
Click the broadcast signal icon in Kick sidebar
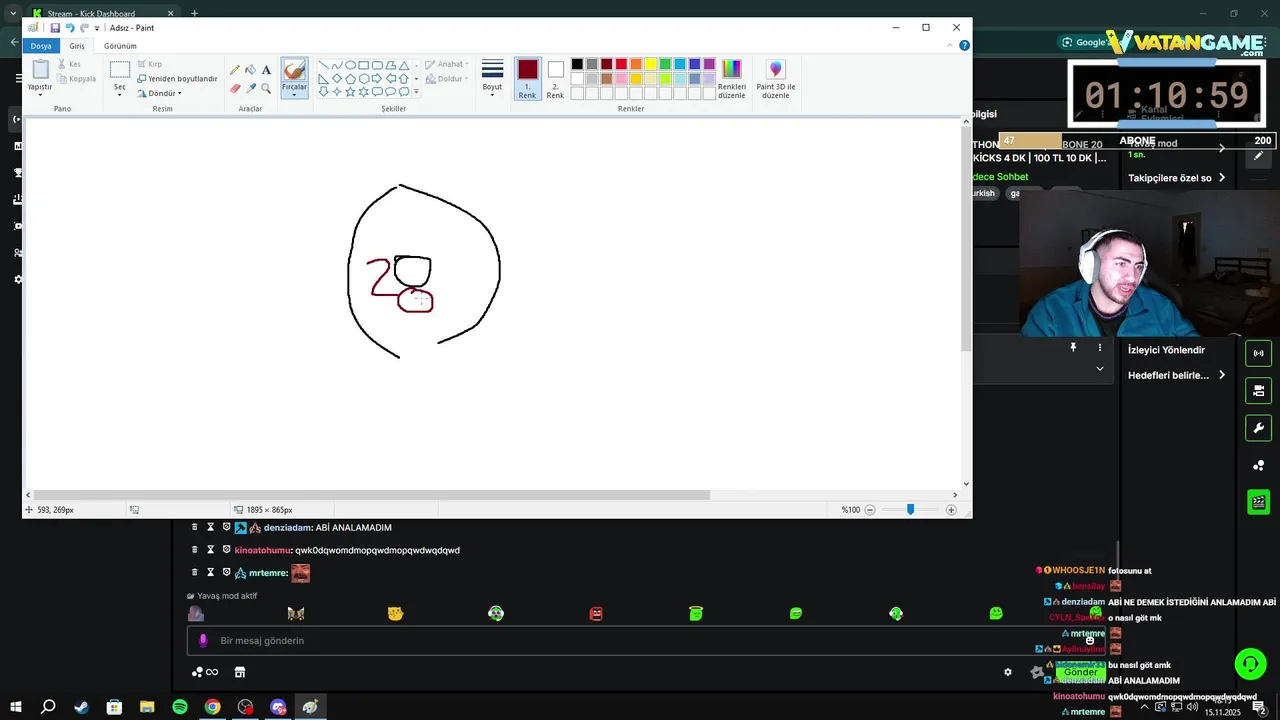1259,353
